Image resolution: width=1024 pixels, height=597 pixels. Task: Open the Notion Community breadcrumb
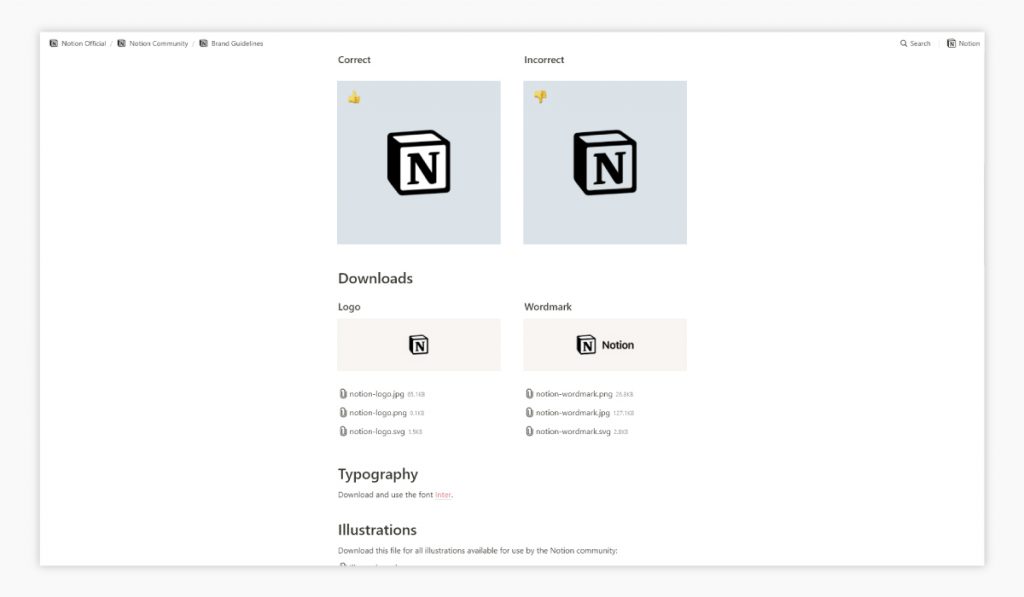point(158,44)
